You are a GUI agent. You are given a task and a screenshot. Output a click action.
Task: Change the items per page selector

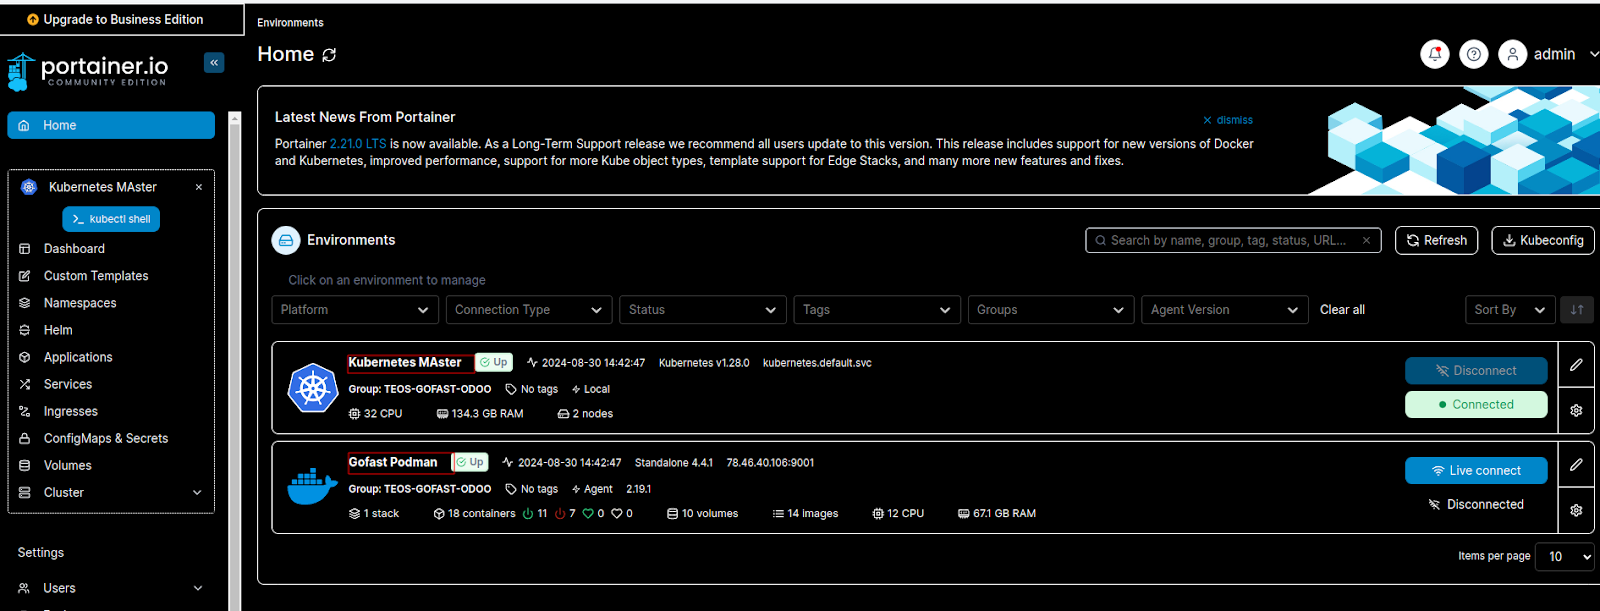click(x=1565, y=557)
